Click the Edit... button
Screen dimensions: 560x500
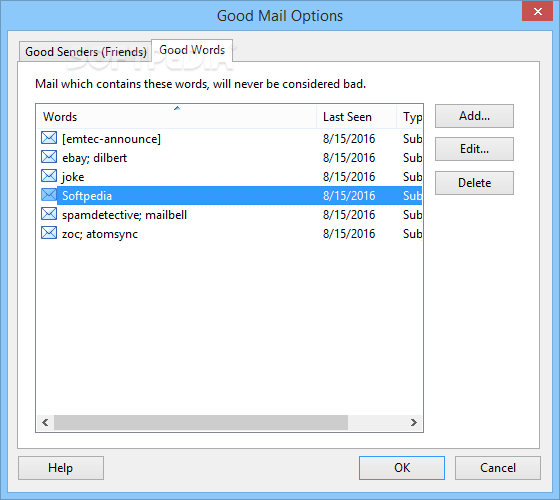pyautogui.click(x=474, y=149)
